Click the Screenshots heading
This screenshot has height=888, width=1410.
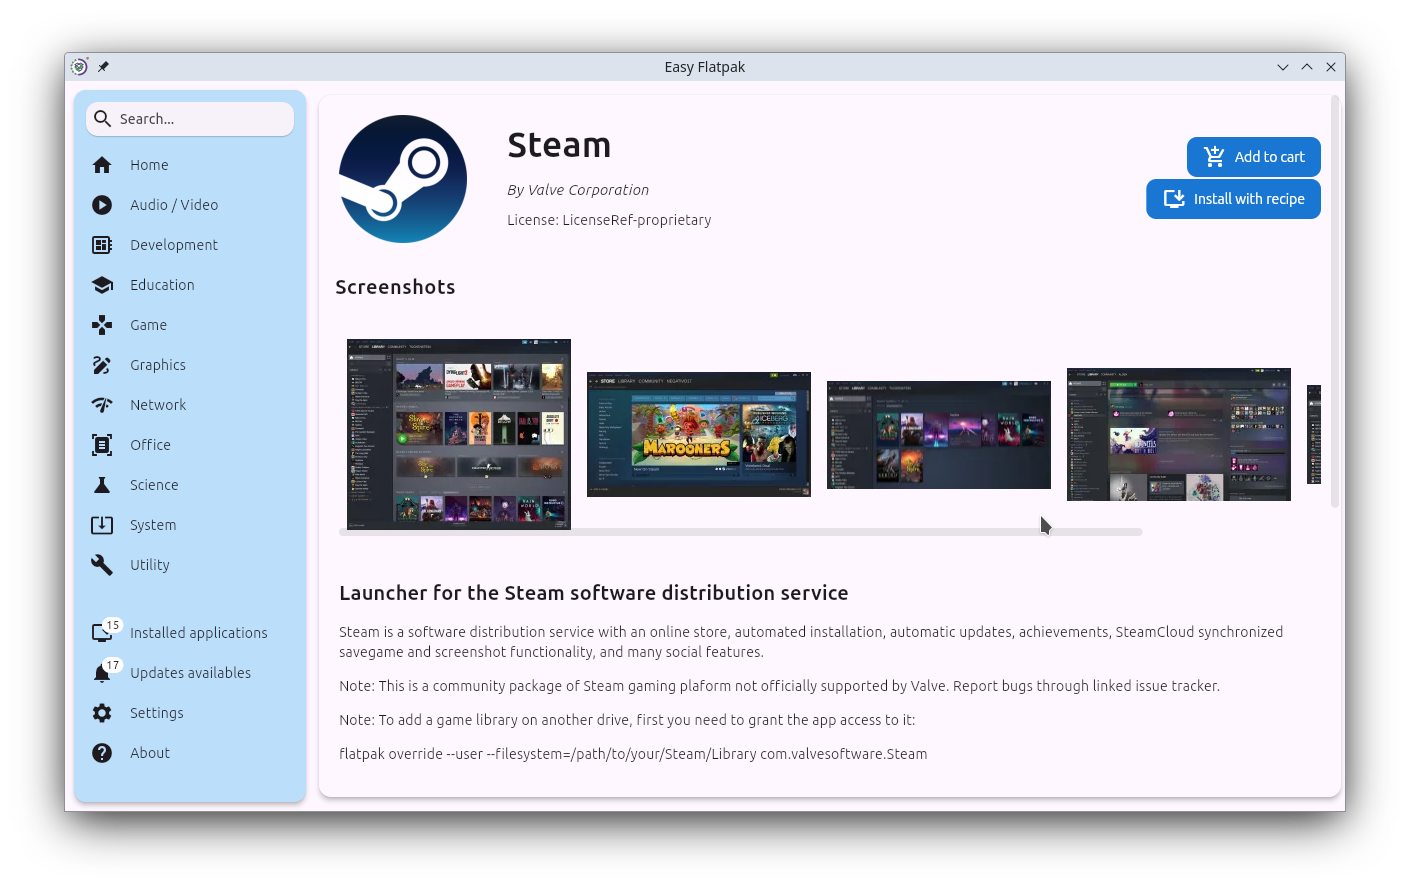395,287
